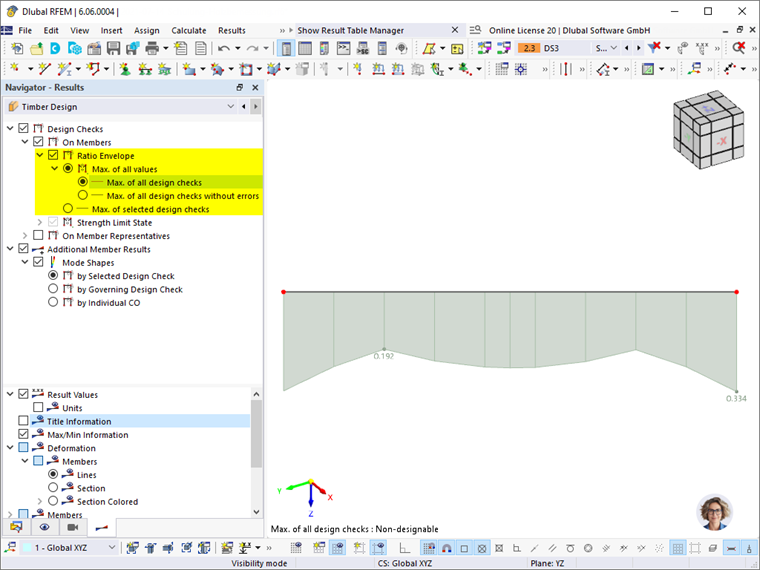760x570 pixels.
Task: Click the view cube in the viewport
Action: click(708, 129)
